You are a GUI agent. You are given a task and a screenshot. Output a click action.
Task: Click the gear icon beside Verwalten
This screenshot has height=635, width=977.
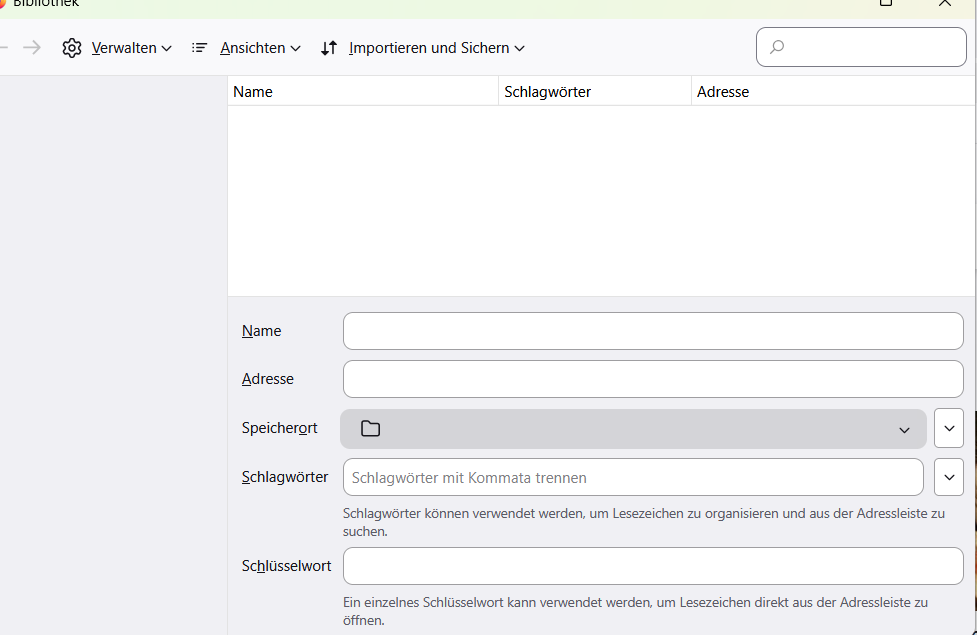(x=72, y=48)
